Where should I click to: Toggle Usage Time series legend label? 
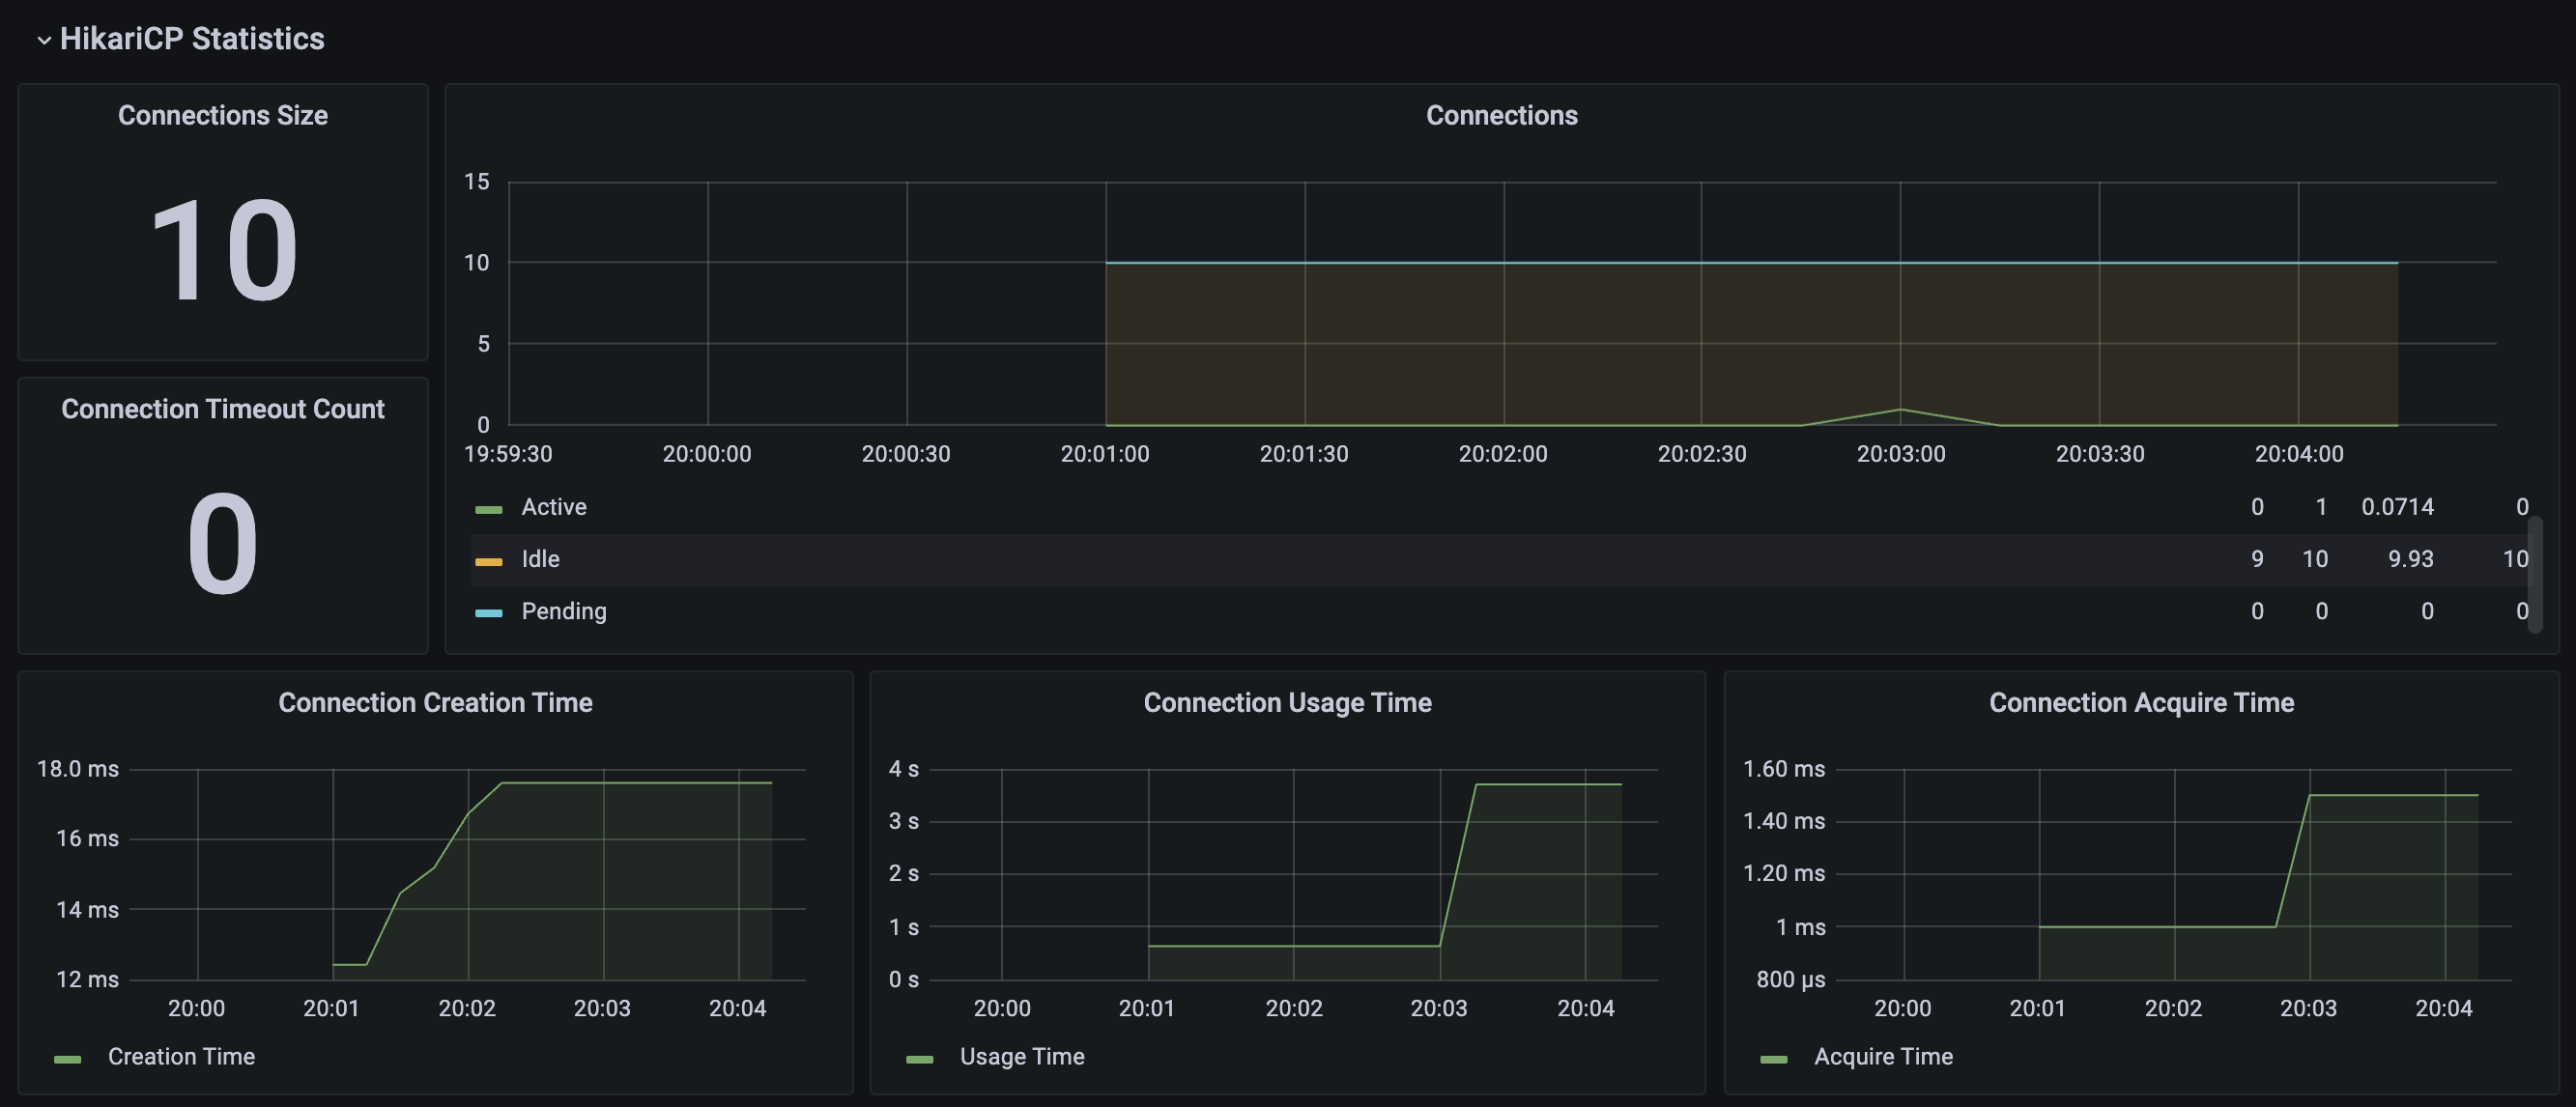coord(1022,1056)
